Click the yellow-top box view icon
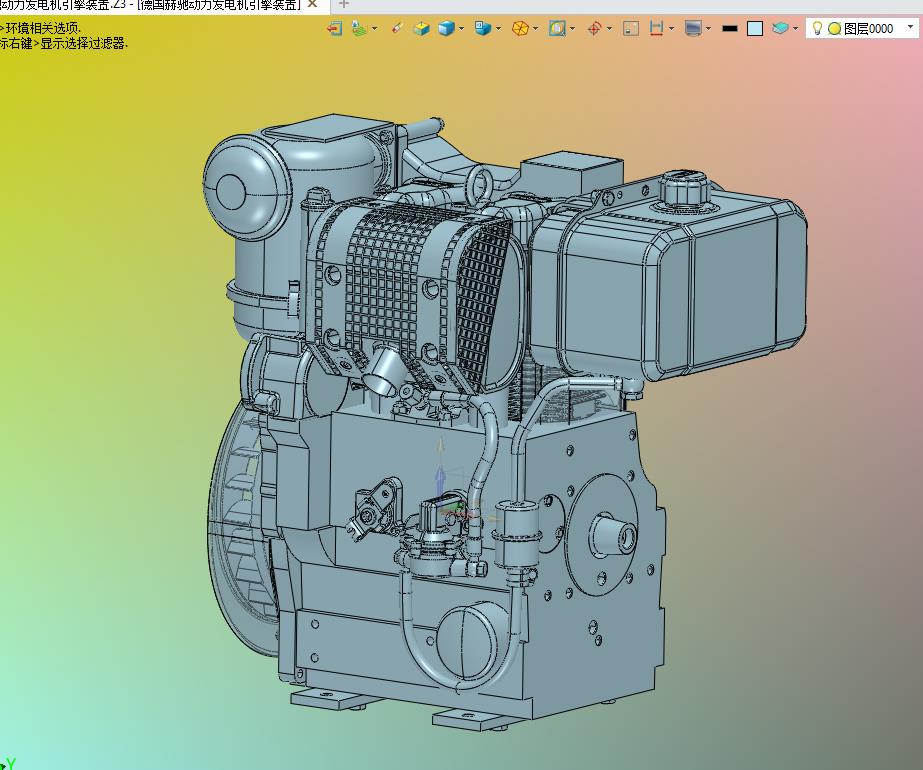The width and height of the screenshot is (923, 770). (x=421, y=29)
